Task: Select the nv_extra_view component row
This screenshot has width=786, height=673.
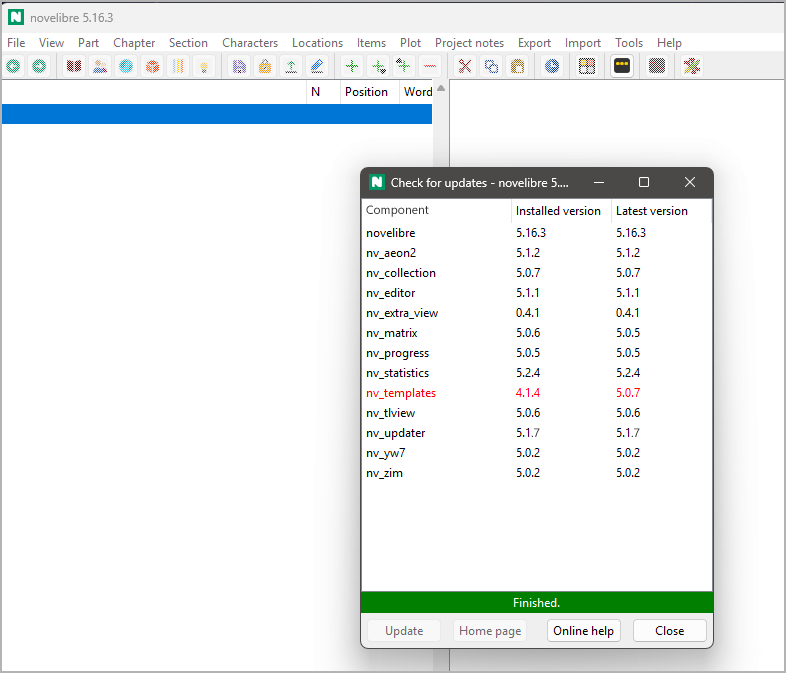Action: (x=536, y=313)
